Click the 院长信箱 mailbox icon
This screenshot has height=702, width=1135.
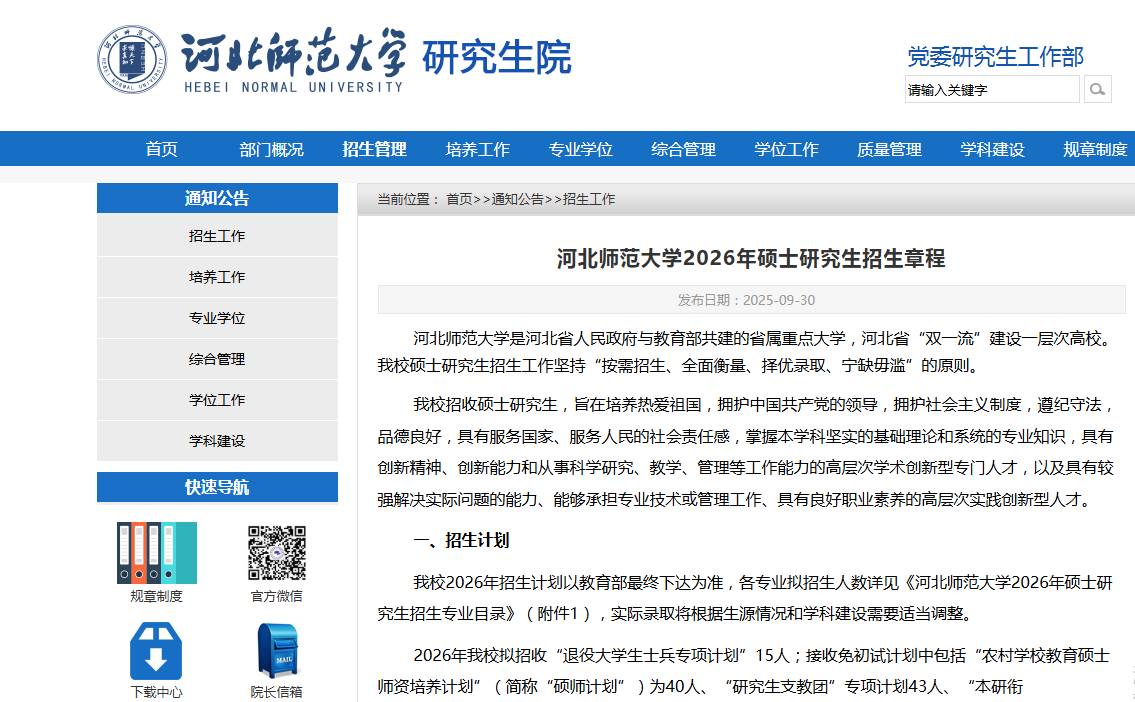point(276,651)
